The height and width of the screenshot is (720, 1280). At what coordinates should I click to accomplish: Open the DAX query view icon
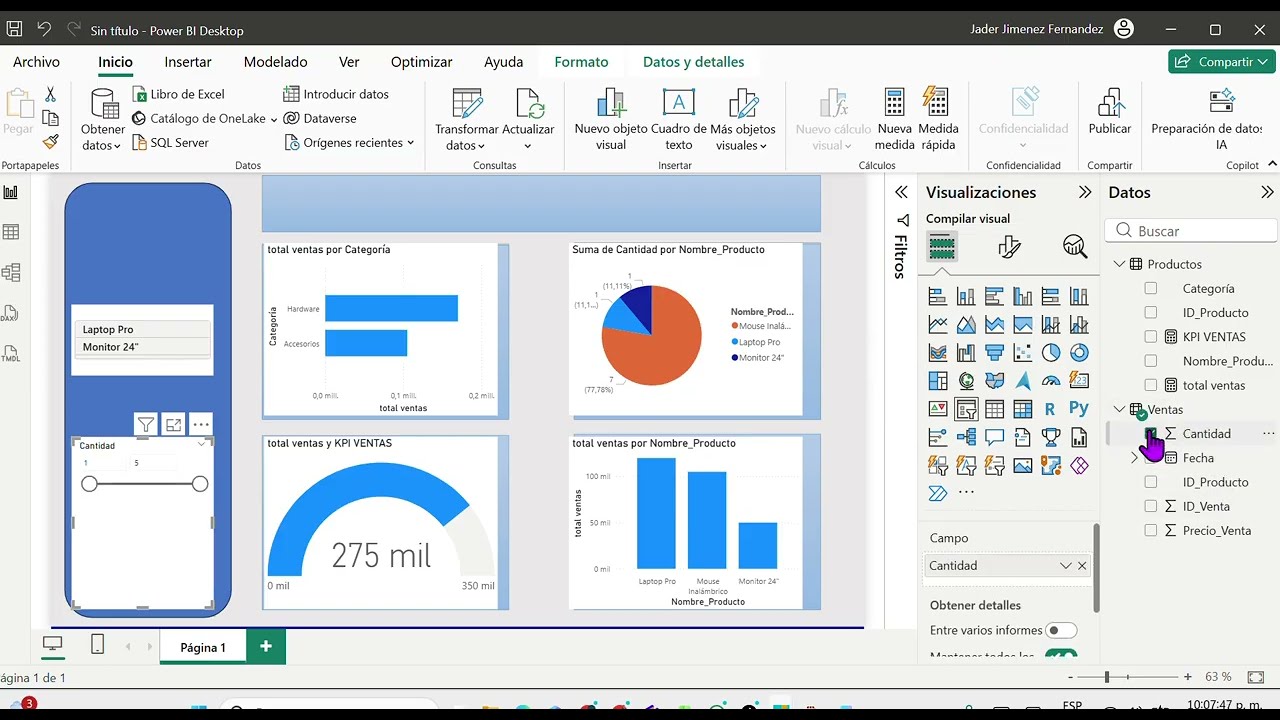11,313
